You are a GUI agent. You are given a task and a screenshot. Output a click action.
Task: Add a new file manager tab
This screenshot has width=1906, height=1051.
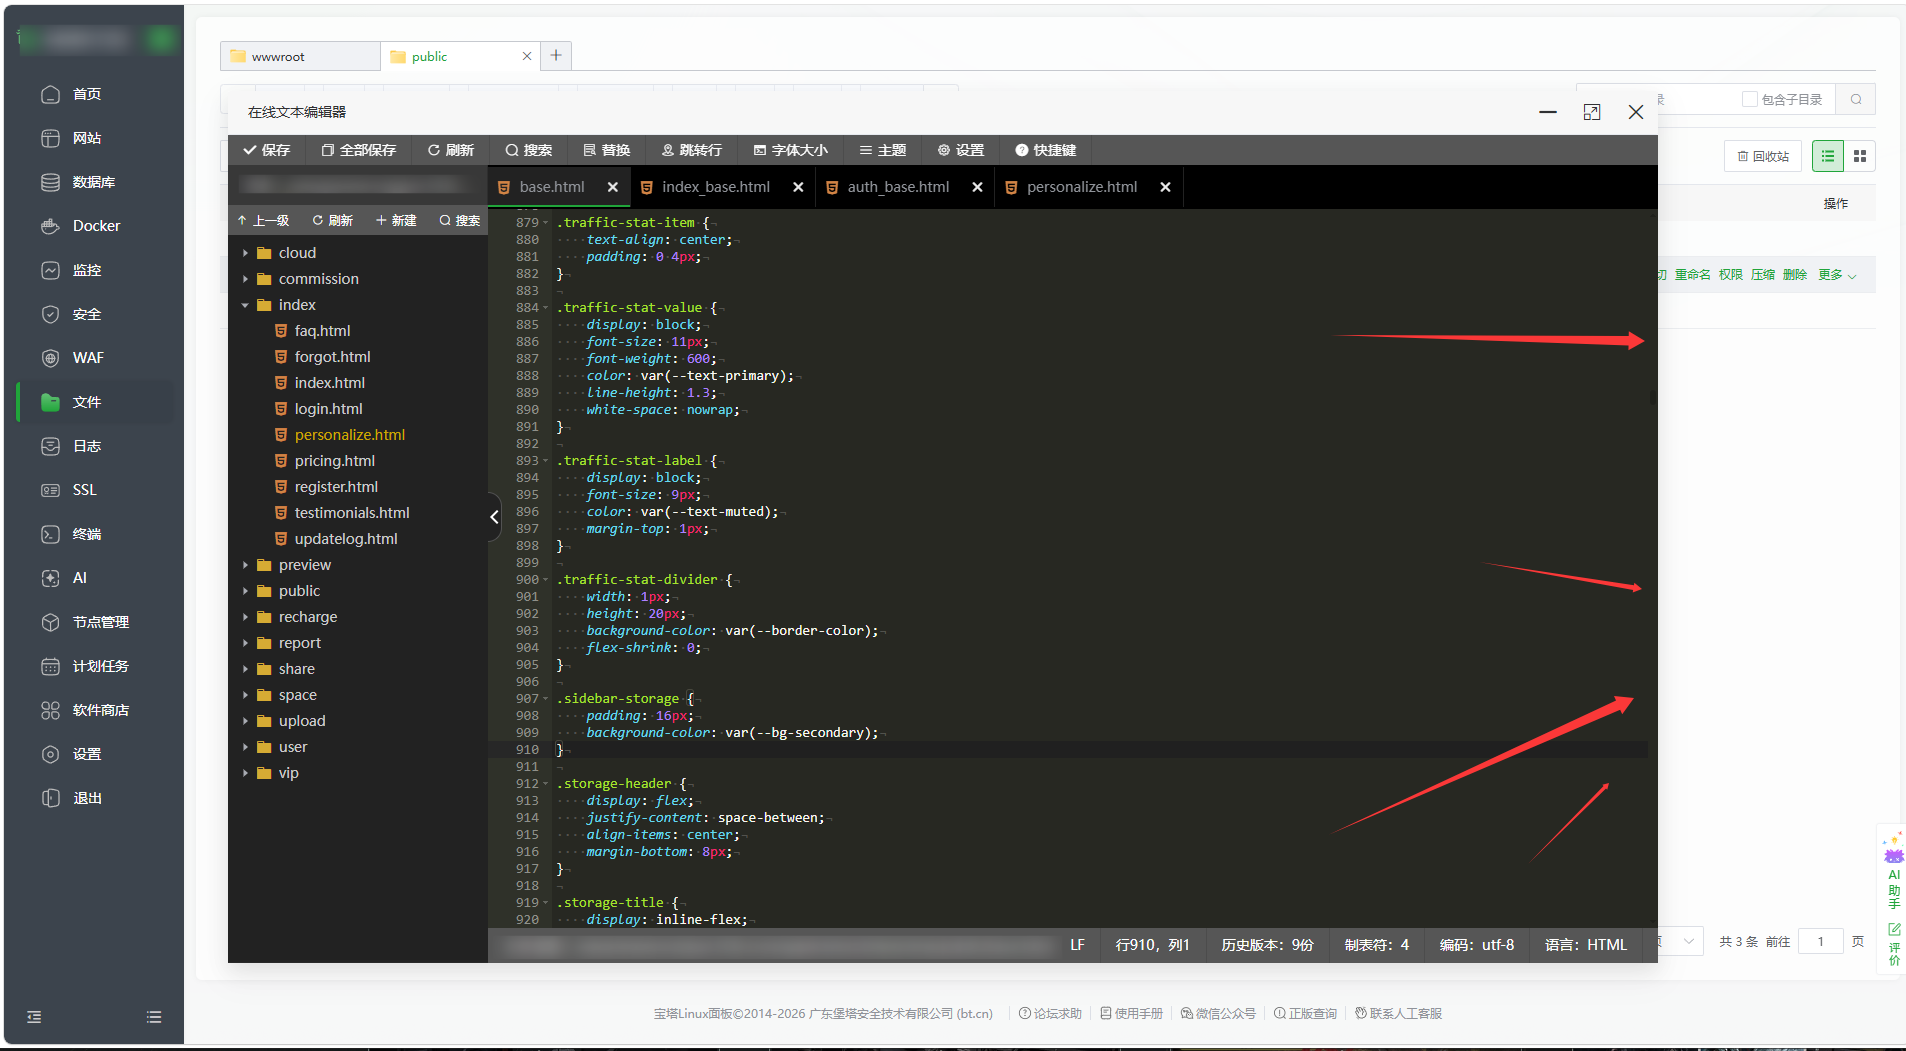pyautogui.click(x=556, y=55)
